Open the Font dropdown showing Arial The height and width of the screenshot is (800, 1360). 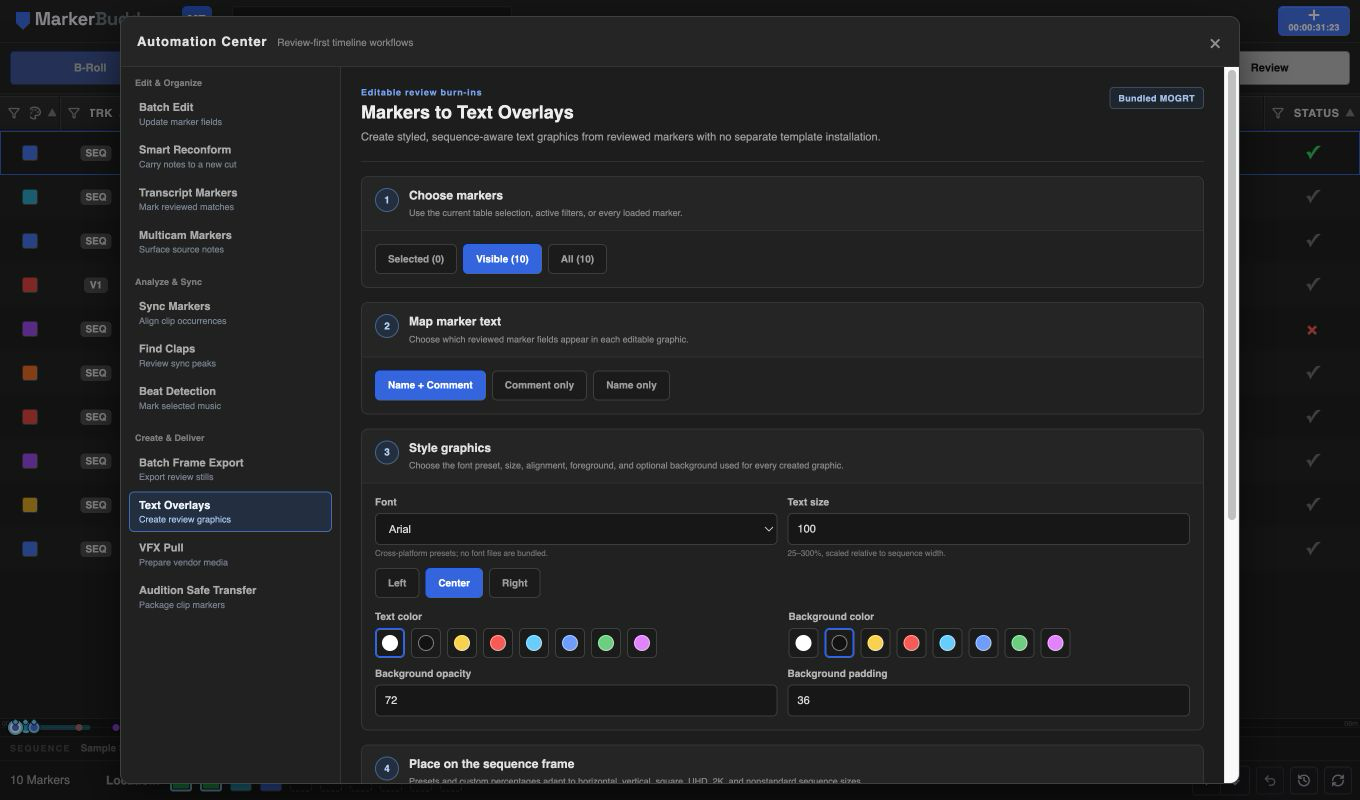(x=576, y=529)
